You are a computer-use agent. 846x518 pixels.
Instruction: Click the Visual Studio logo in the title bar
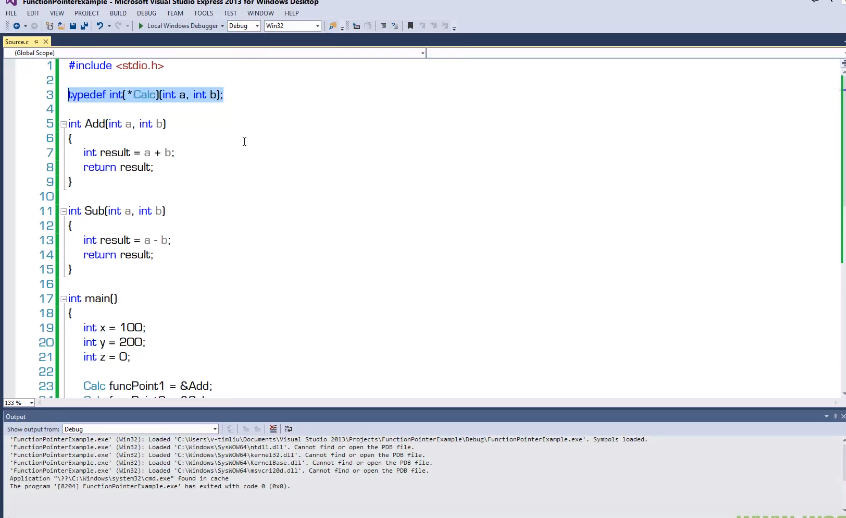11,2
